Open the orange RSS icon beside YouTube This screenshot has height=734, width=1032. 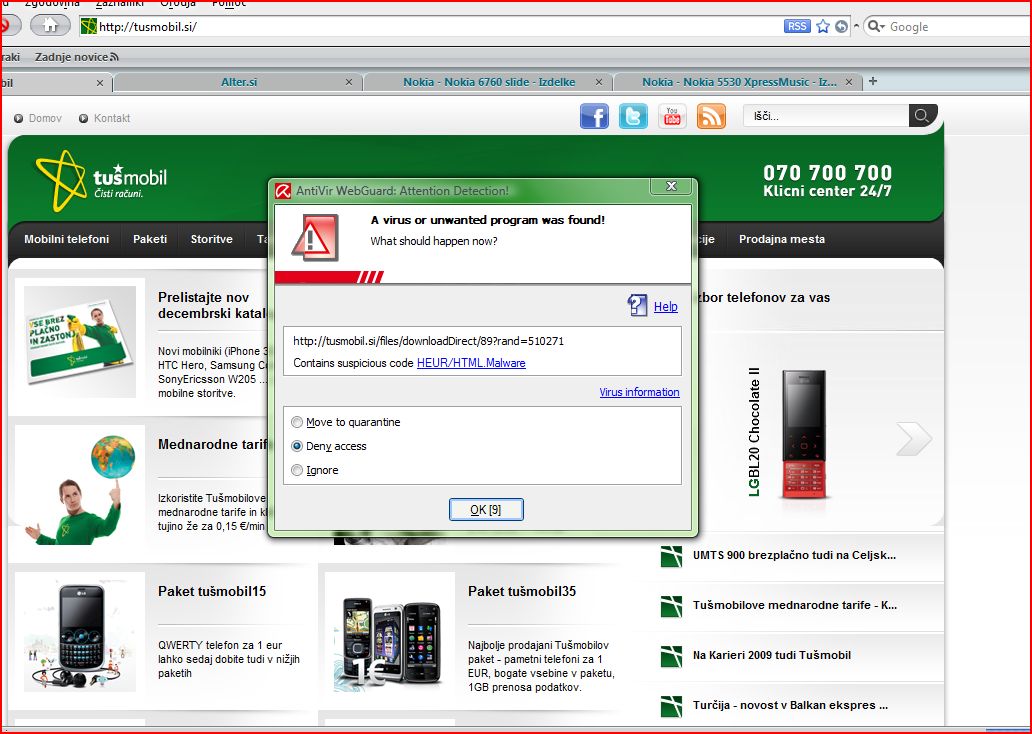711,117
